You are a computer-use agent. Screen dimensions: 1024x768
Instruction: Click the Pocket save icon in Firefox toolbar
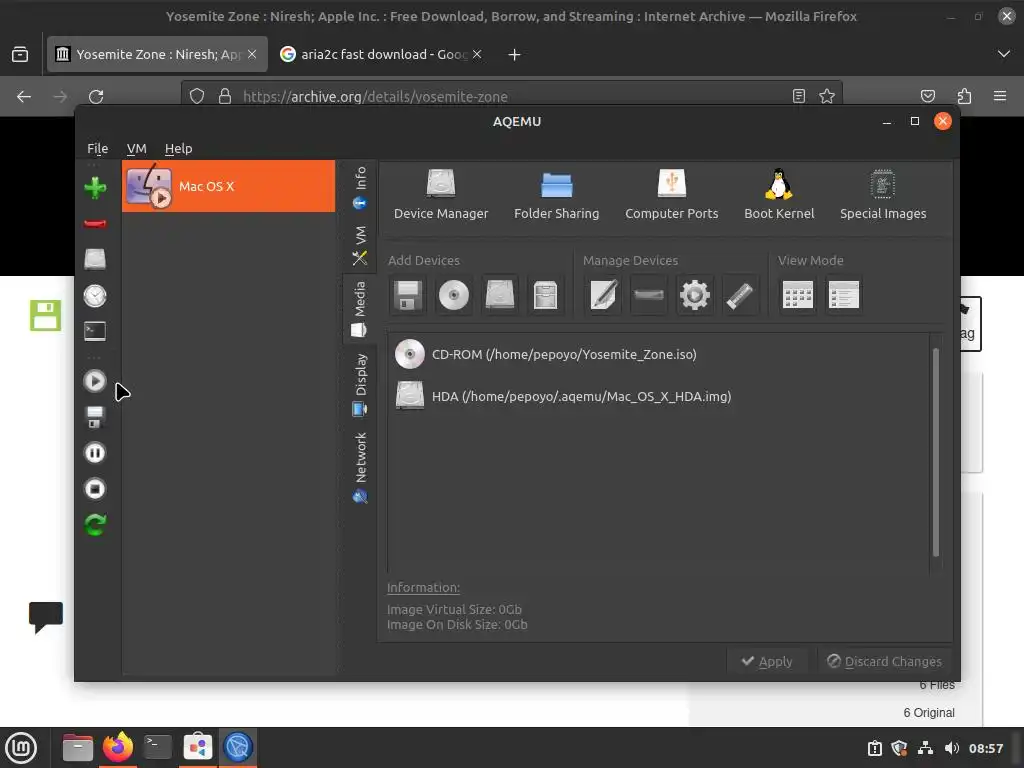point(927,96)
